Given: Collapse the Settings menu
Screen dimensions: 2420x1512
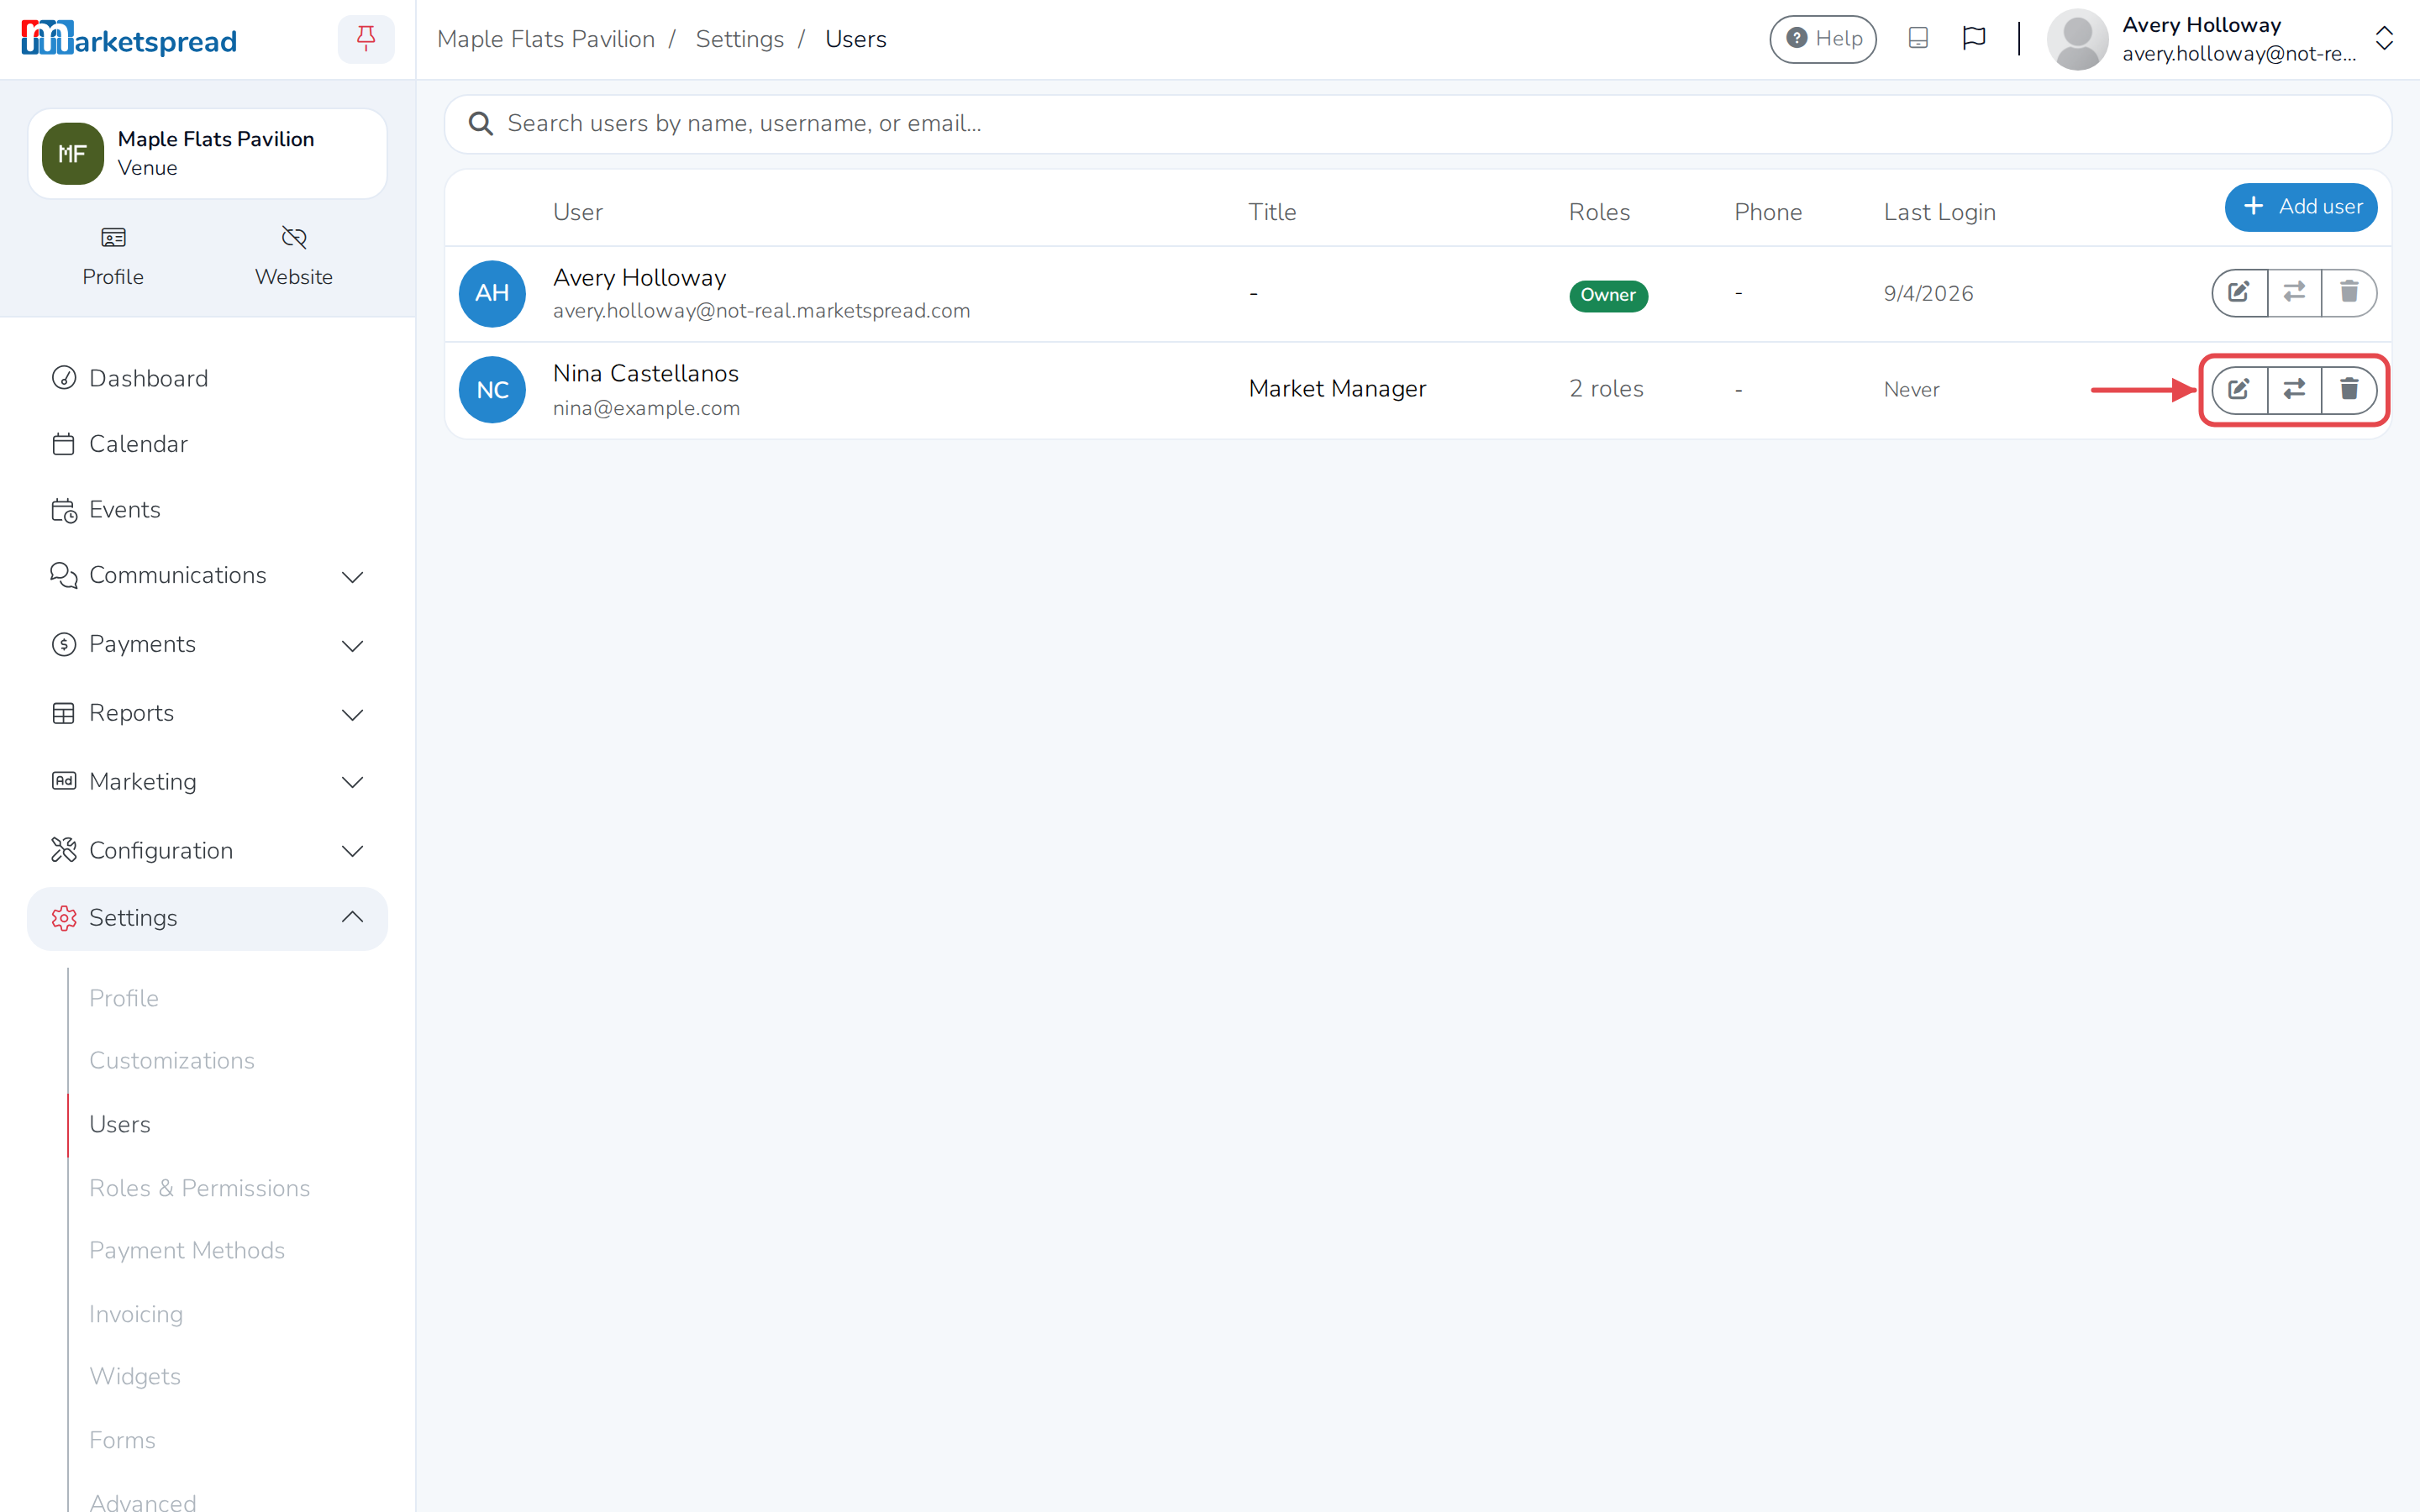Looking at the screenshot, I should tap(207, 918).
